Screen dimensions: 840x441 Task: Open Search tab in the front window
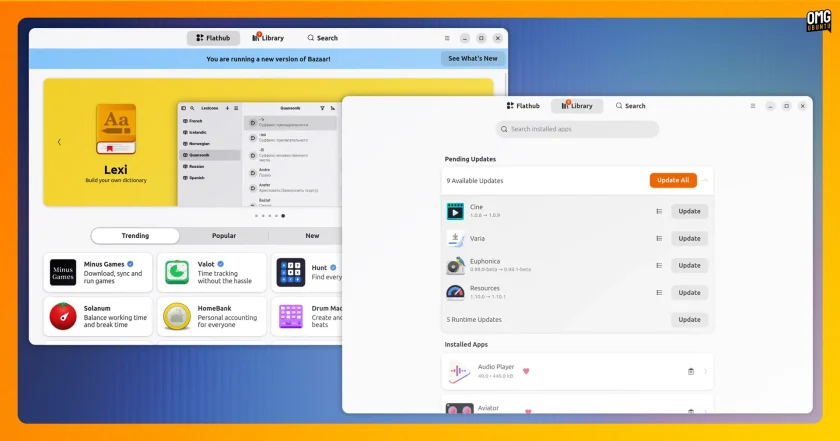tap(631, 106)
